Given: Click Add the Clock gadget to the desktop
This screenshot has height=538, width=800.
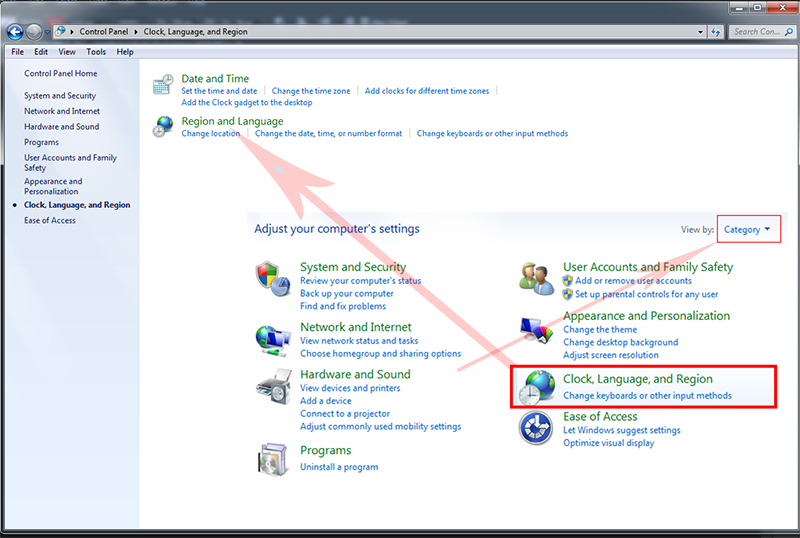Looking at the screenshot, I should coord(247,103).
